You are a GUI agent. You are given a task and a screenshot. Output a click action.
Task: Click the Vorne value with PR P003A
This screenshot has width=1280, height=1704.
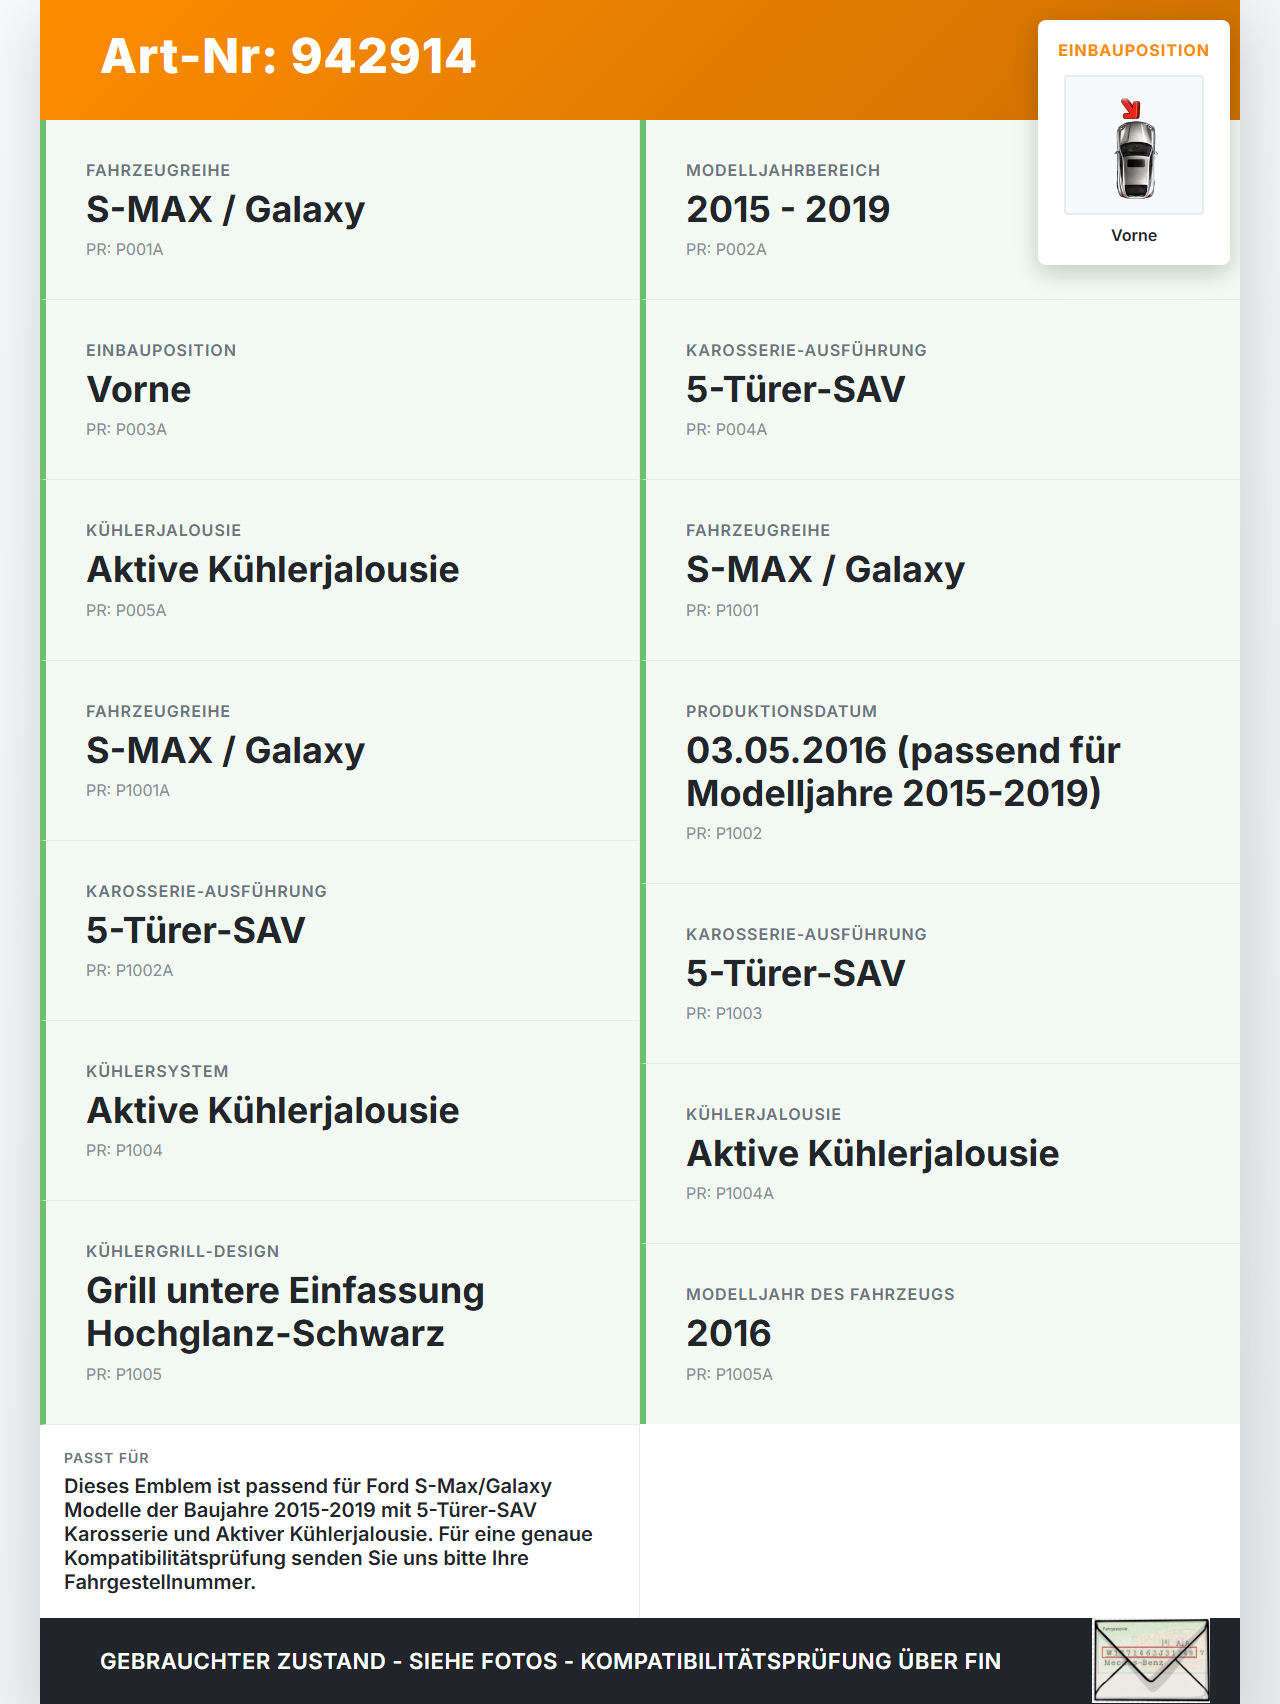click(139, 389)
